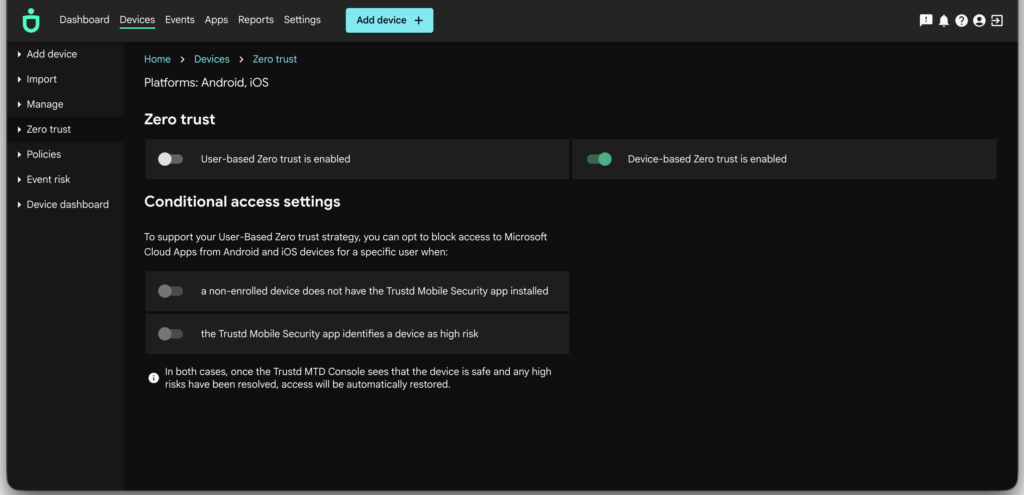Click the sign out icon
Screen dimensions: 1024x495
pos(997,20)
